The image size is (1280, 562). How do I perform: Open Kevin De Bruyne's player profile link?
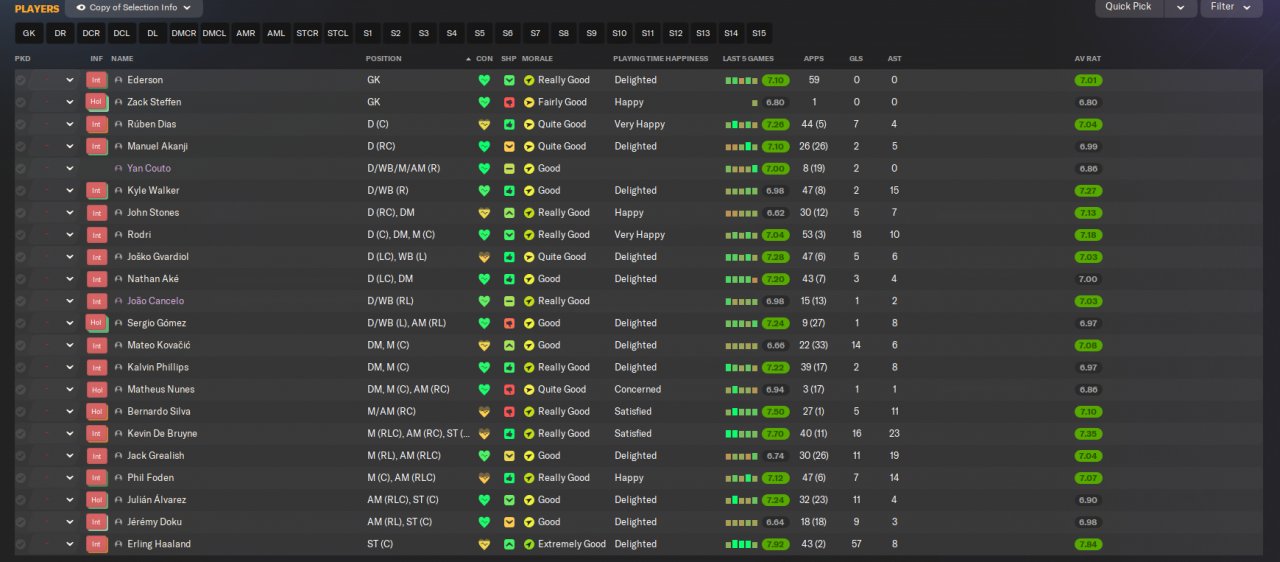click(x=162, y=434)
